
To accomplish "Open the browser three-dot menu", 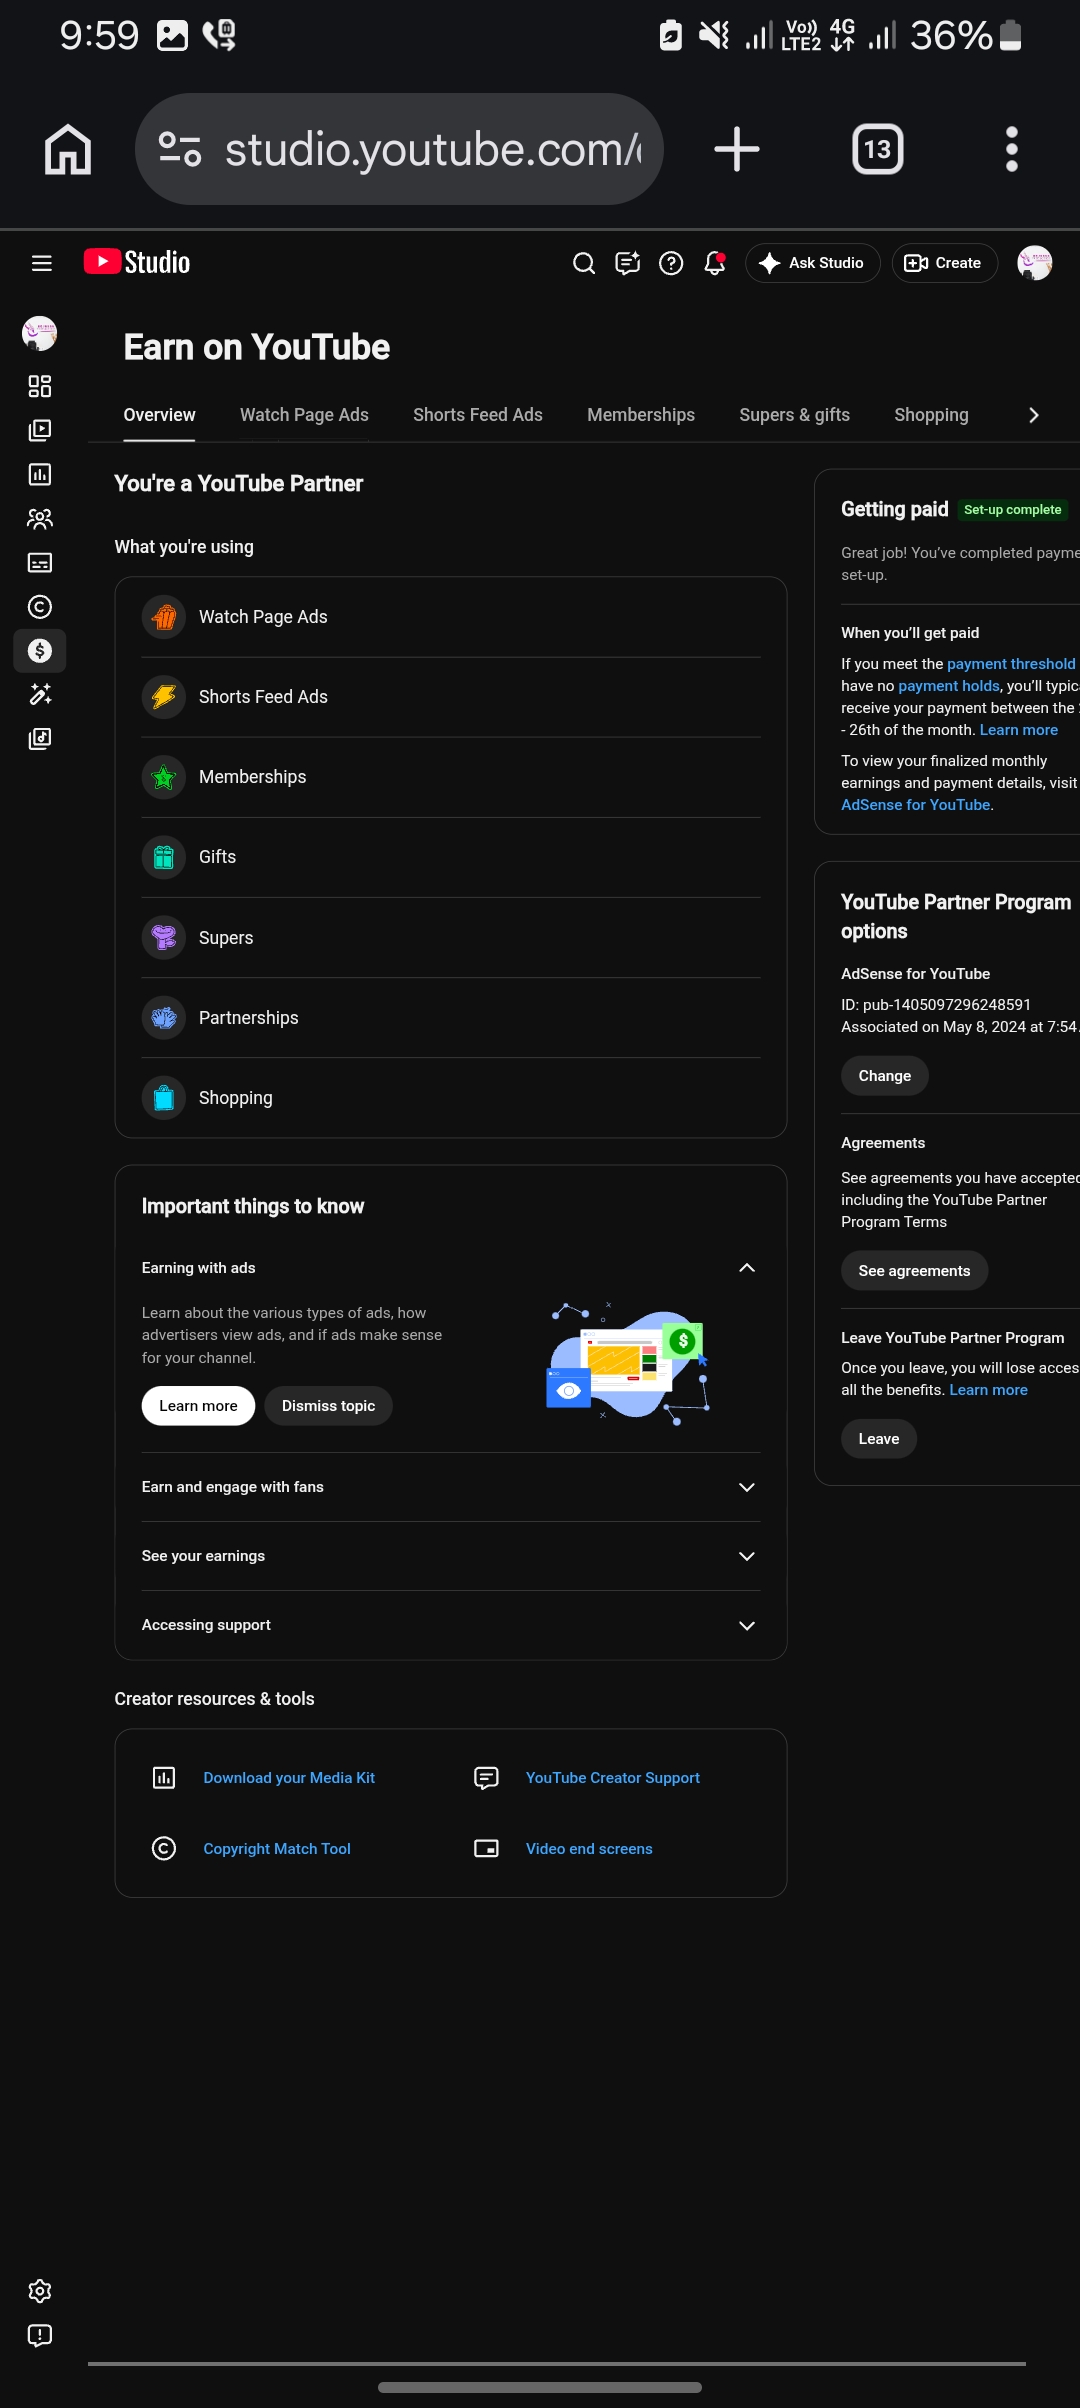I will [x=1012, y=149].
